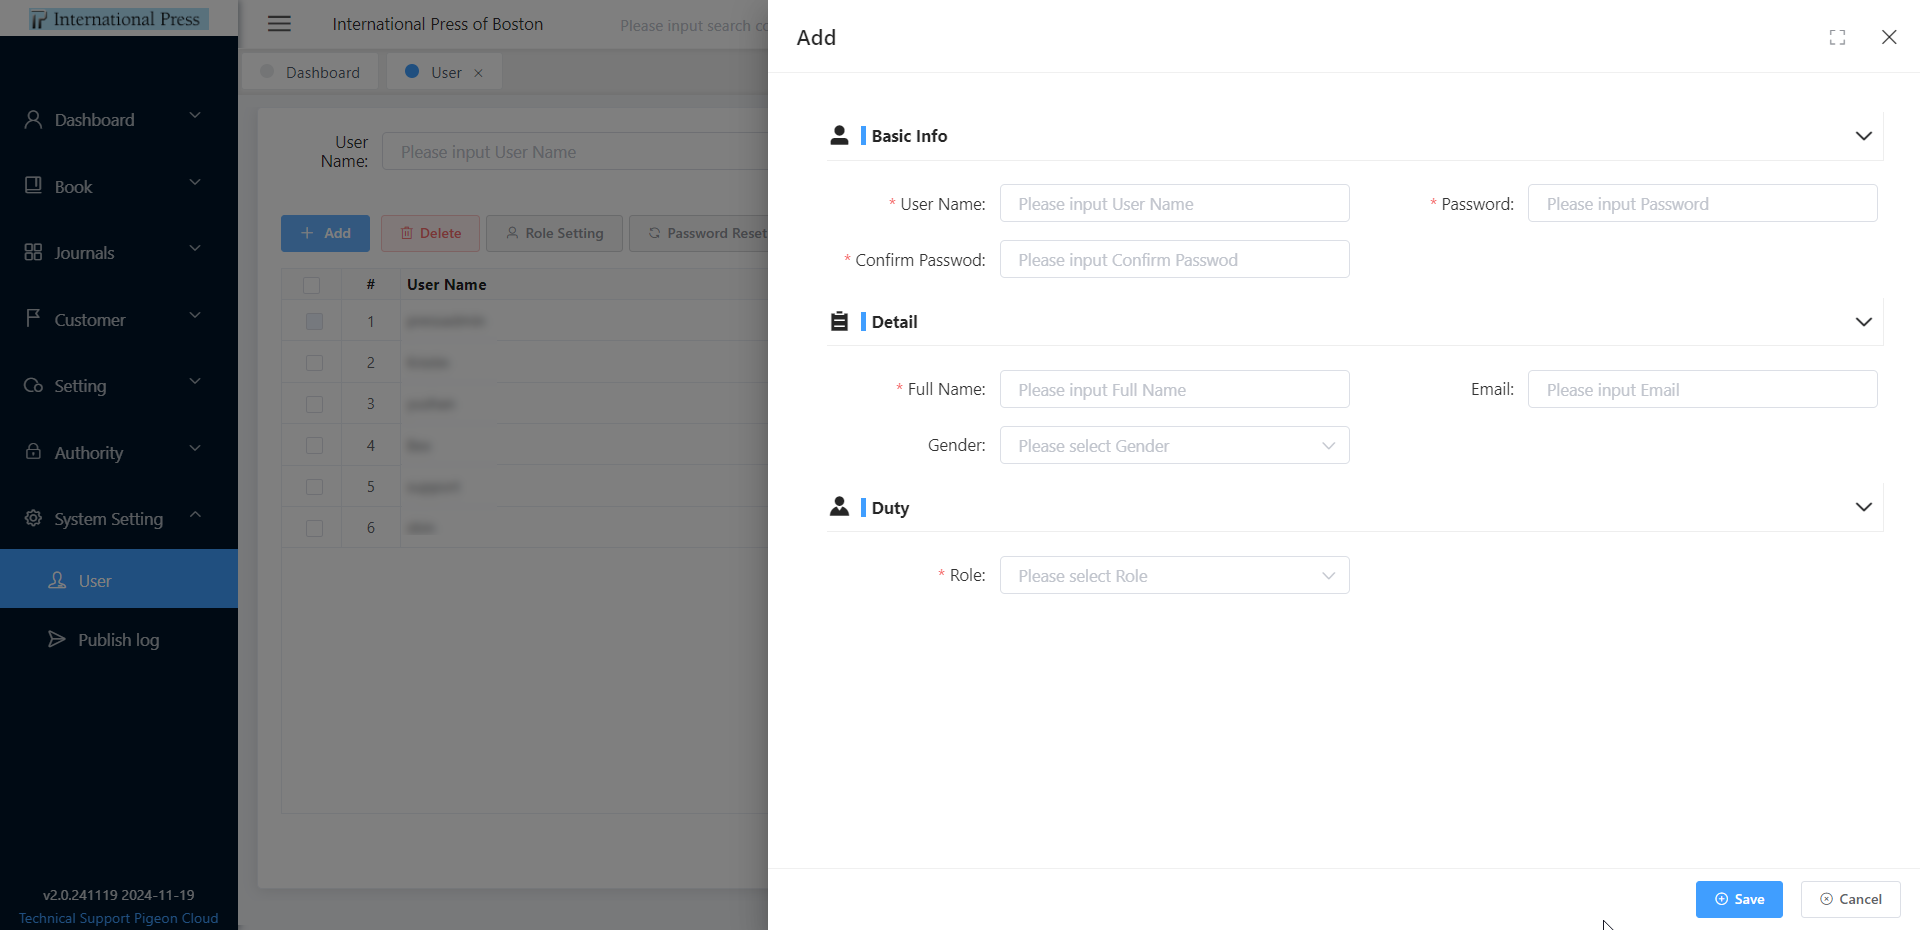Click the System Setting gear icon
Viewport: 1920px width, 930px height.
[x=33, y=518]
